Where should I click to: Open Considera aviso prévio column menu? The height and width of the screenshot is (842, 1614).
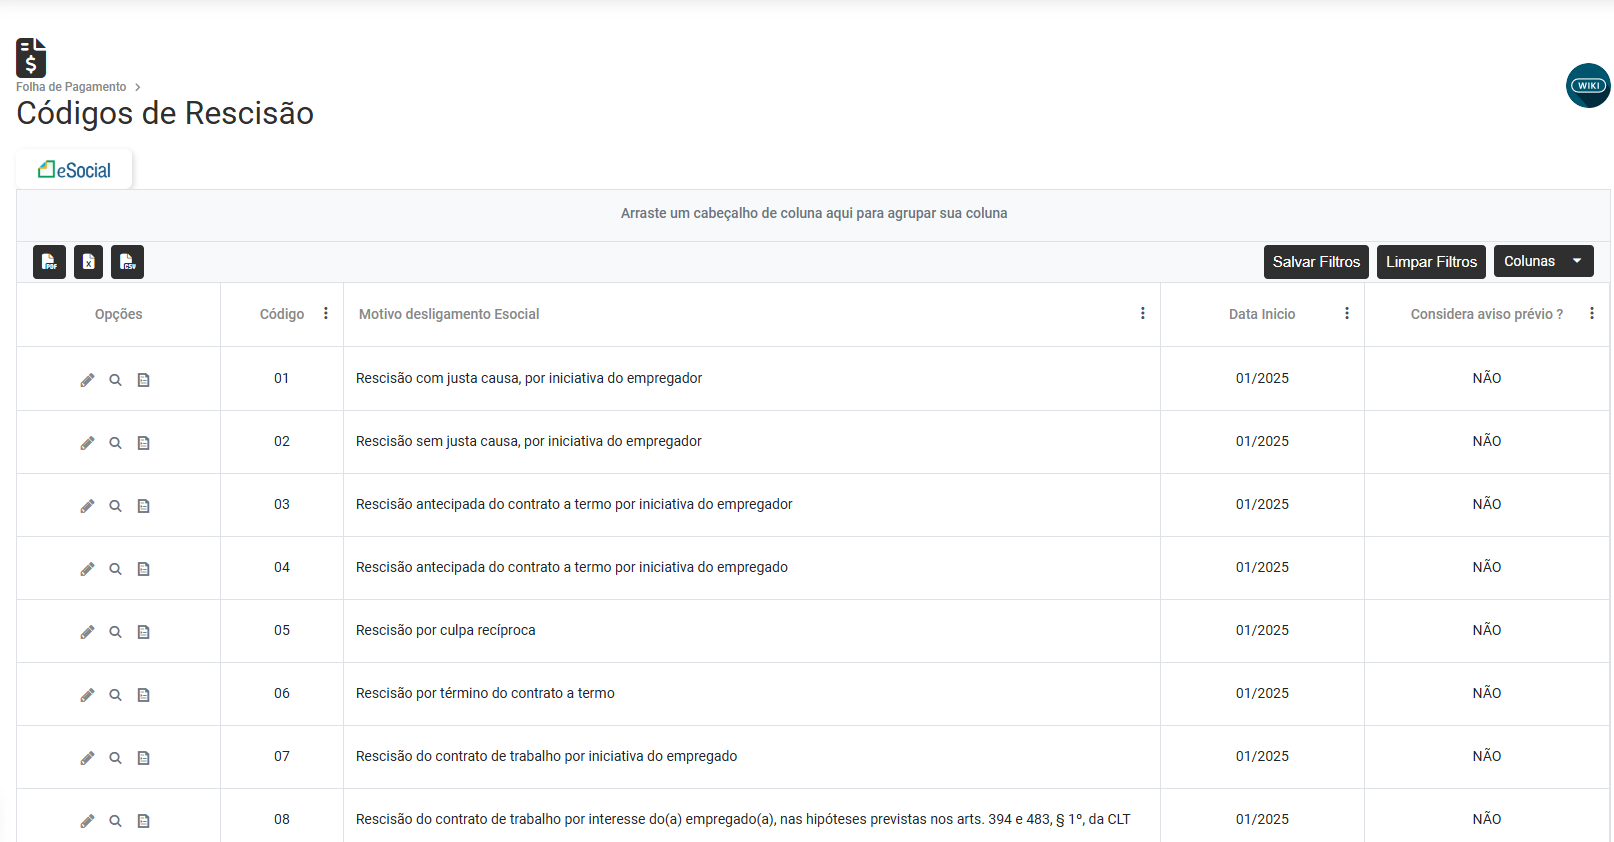1591,314
